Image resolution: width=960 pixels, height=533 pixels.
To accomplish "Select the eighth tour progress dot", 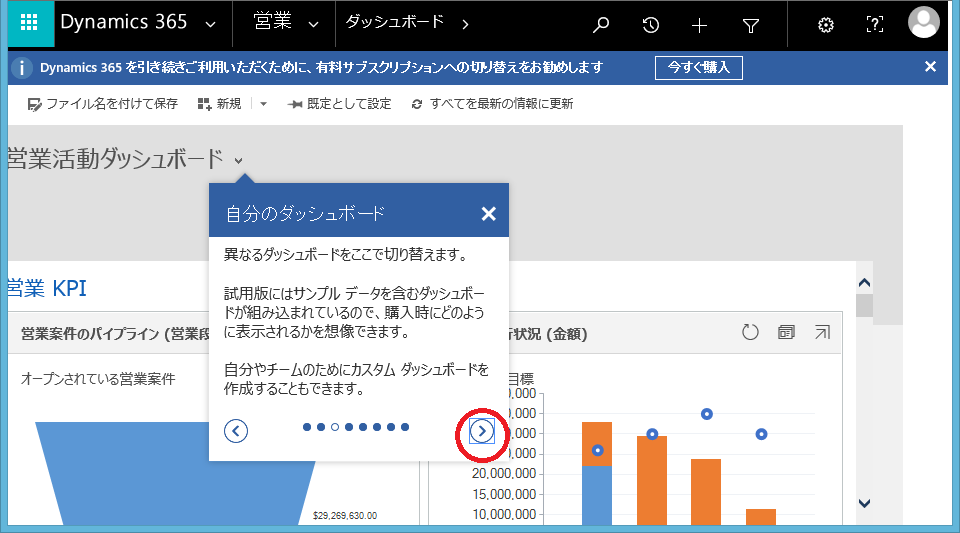I will 405,427.
